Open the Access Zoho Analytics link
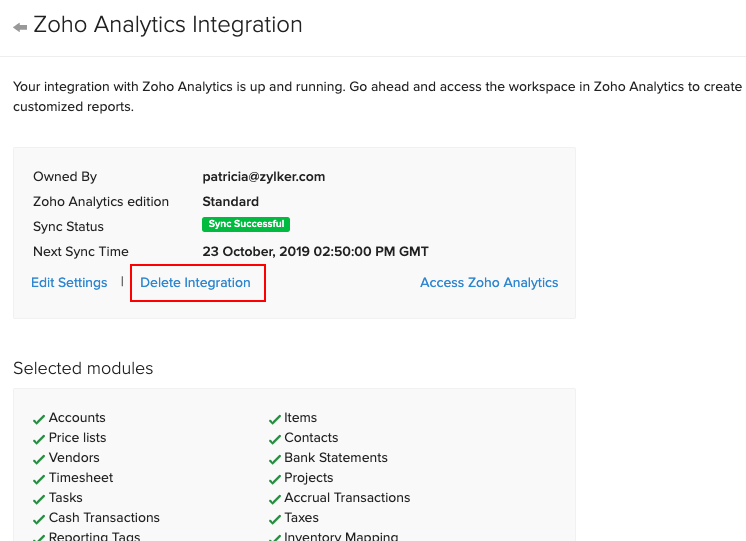The height and width of the screenshot is (541, 746). pyautogui.click(x=489, y=283)
